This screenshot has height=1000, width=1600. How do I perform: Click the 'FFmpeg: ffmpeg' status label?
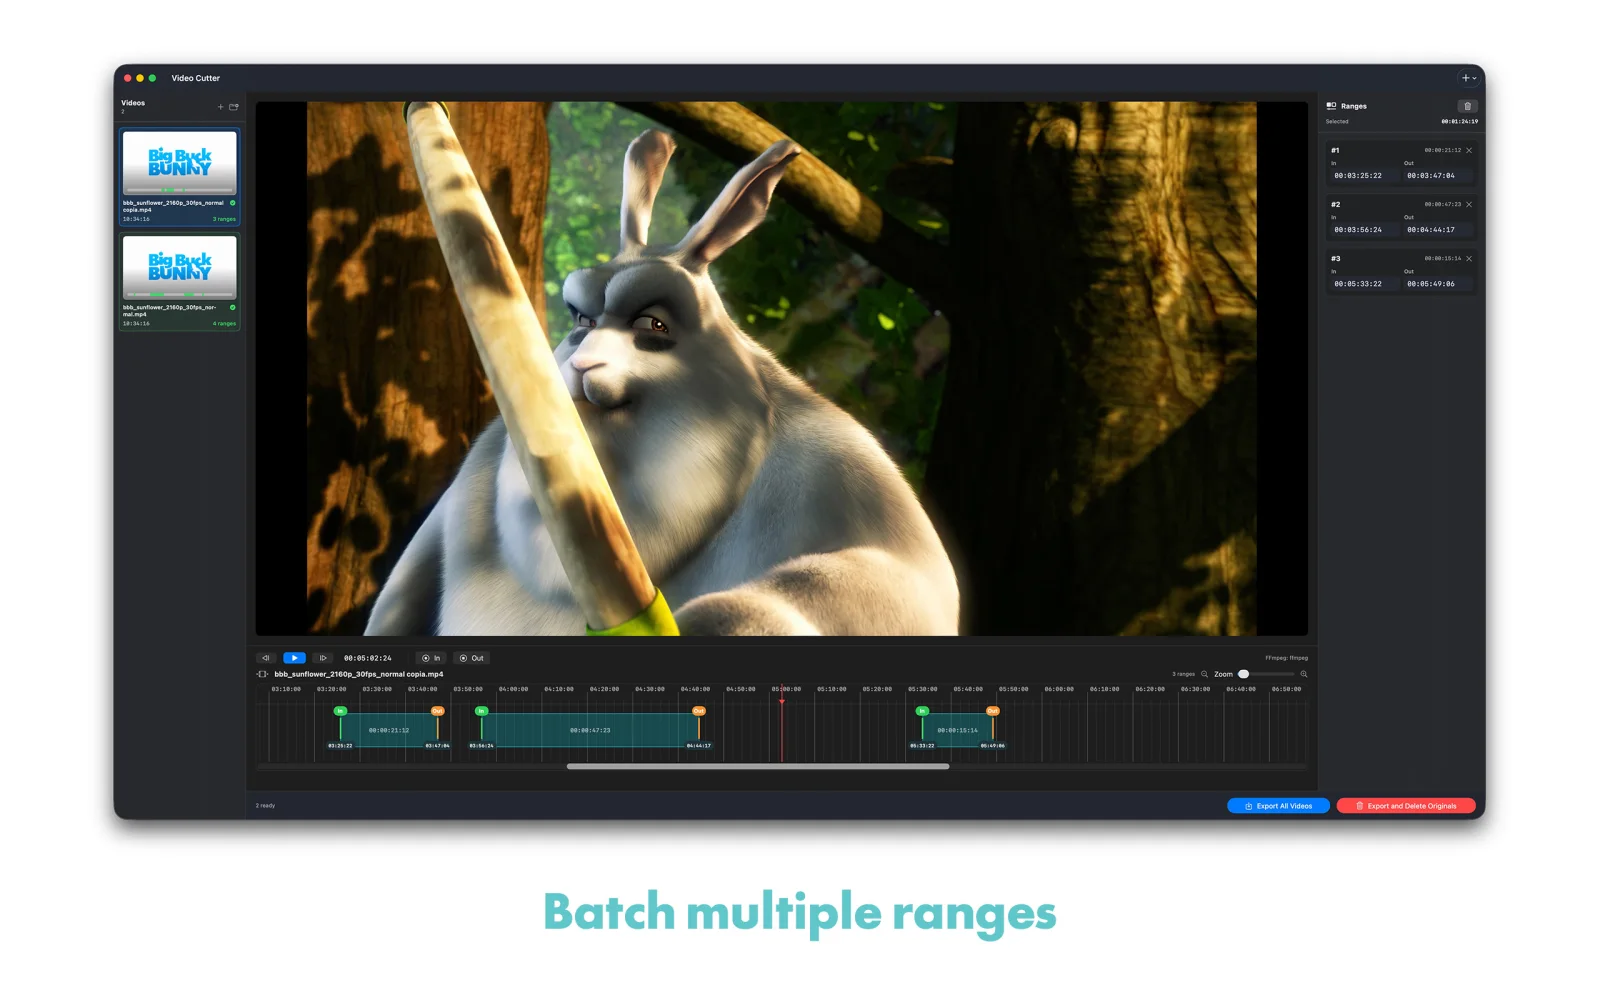(x=1286, y=658)
